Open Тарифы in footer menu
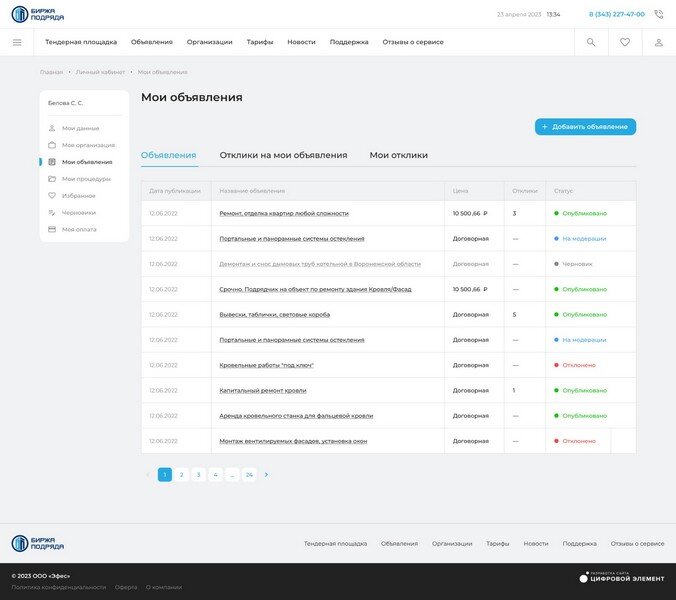The height and width of the screenshot is (600, 676). (x=498, y=544)
